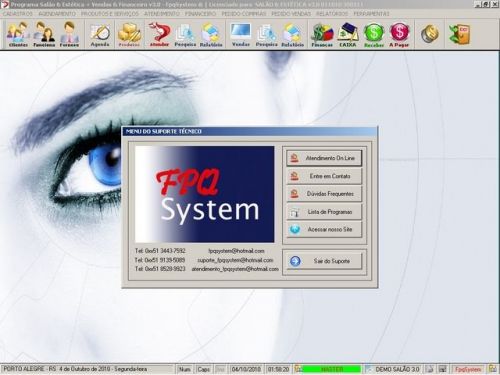The width and height of the screenshot is (500, 375).
Task: Click the Sair do Suporte button
Action: coord(324,261)
